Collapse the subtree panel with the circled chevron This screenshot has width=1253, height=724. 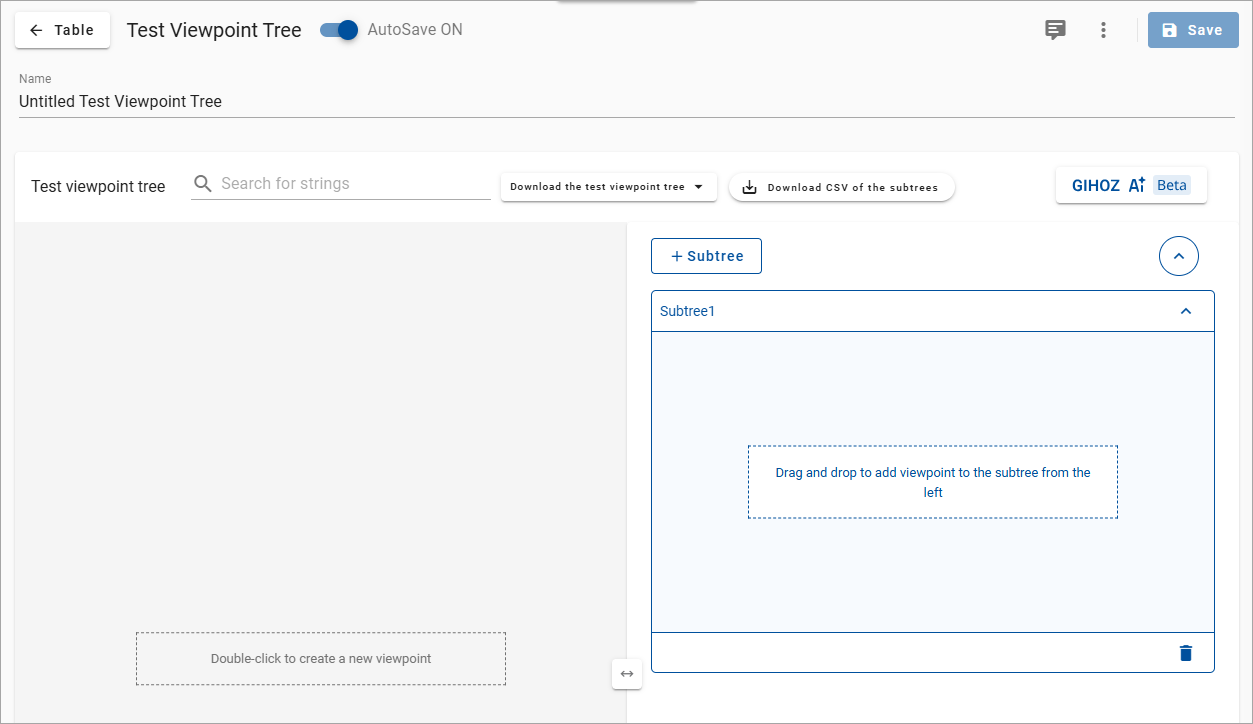click(1178, 256)
